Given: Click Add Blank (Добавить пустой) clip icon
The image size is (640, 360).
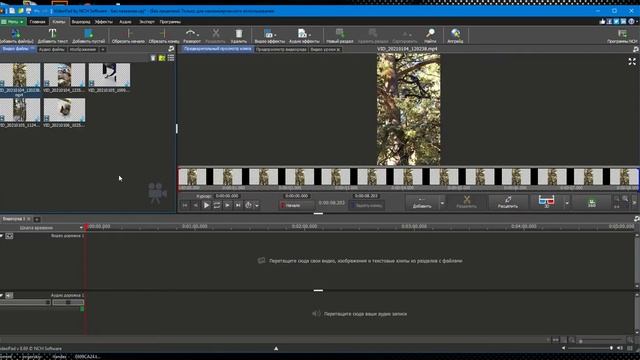Looking at the screenshot, I should pos(89,33).
